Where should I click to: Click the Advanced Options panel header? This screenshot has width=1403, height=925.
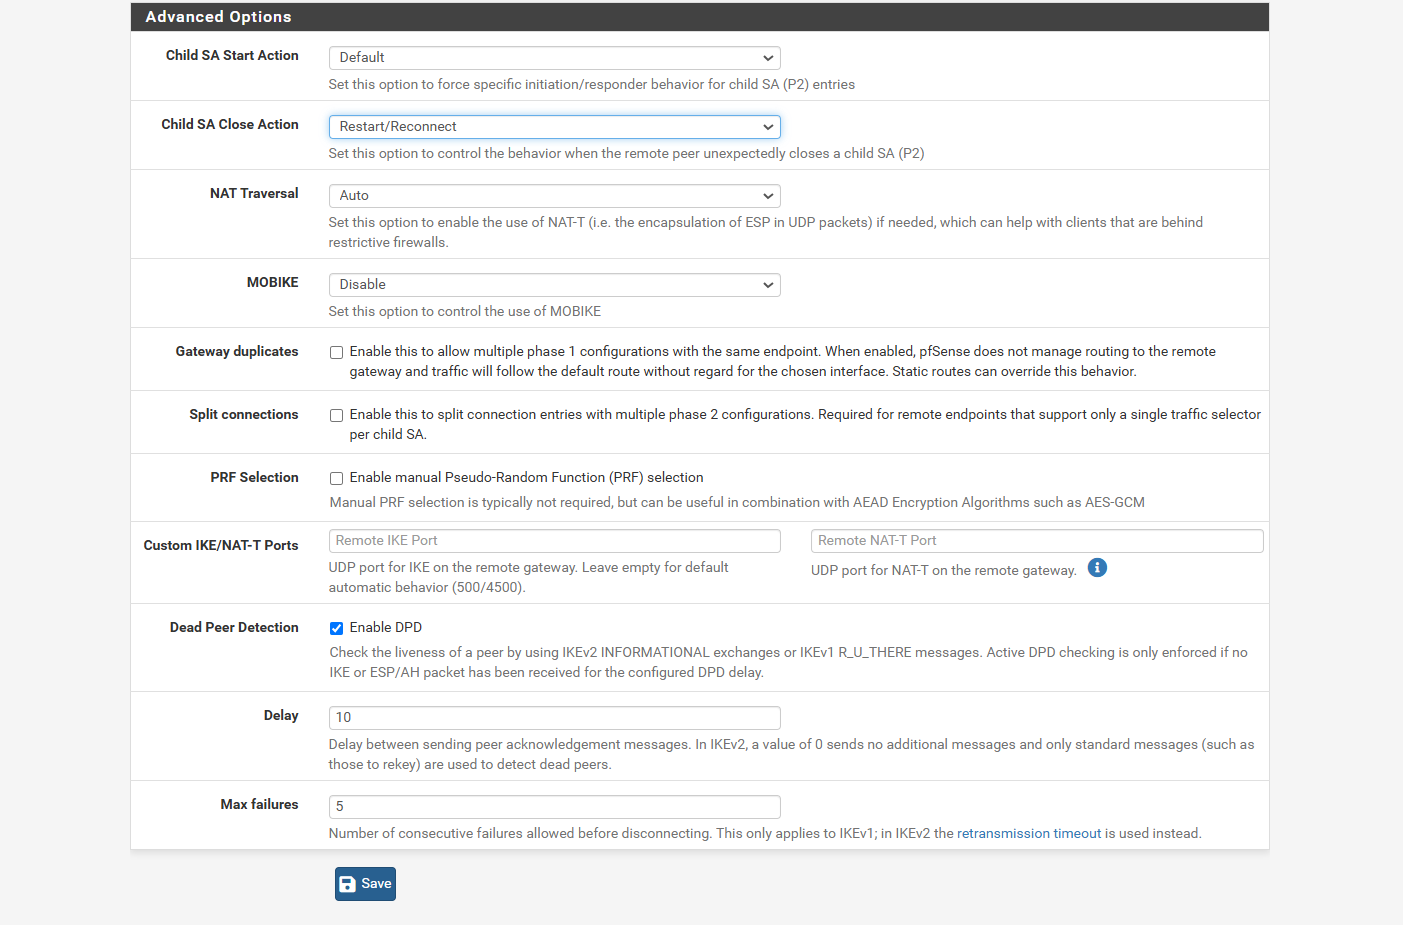coord(699,17)
